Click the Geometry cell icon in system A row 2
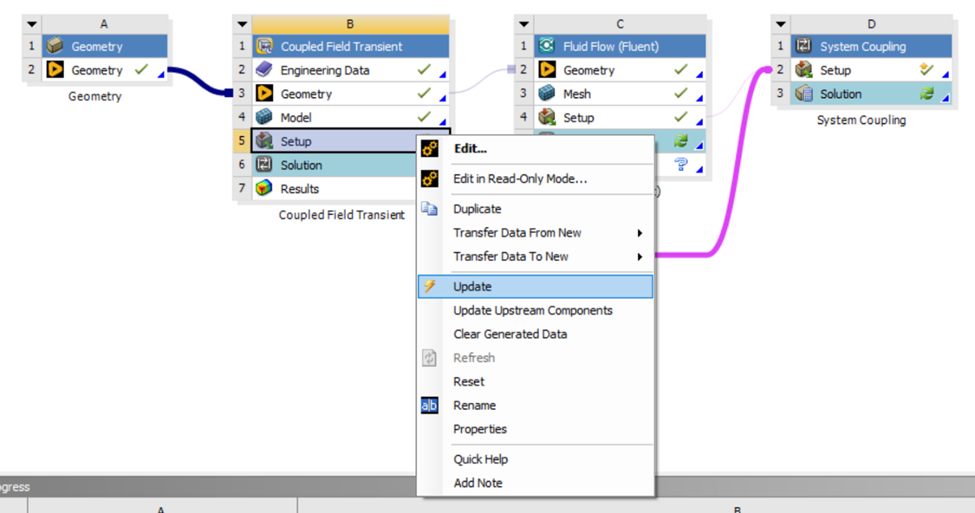 coord(55,70)
